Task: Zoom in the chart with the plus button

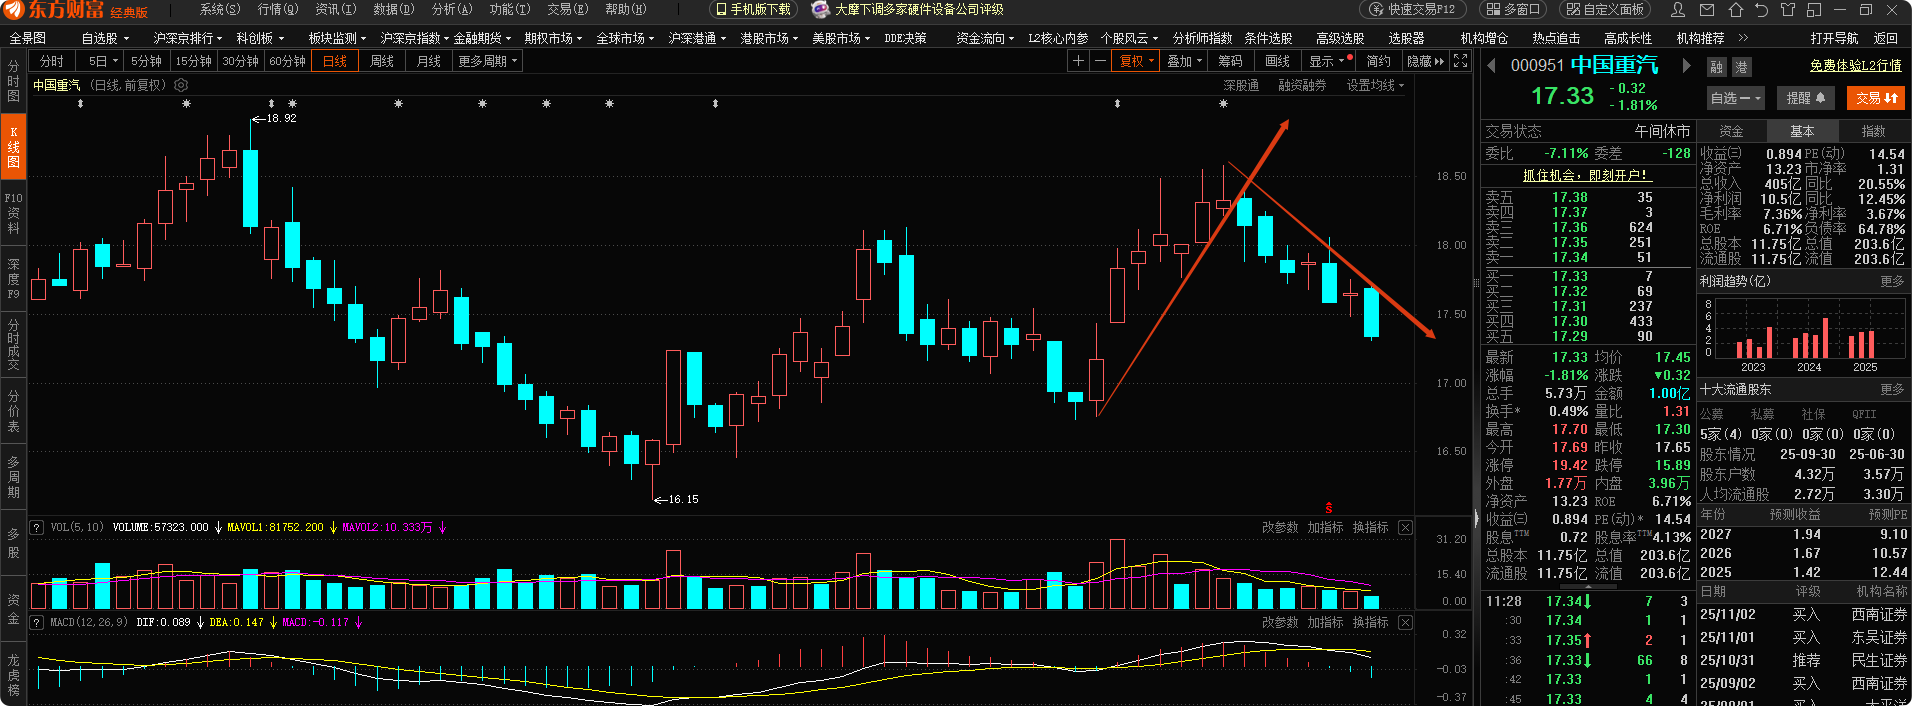Action: coord(1078,61)
